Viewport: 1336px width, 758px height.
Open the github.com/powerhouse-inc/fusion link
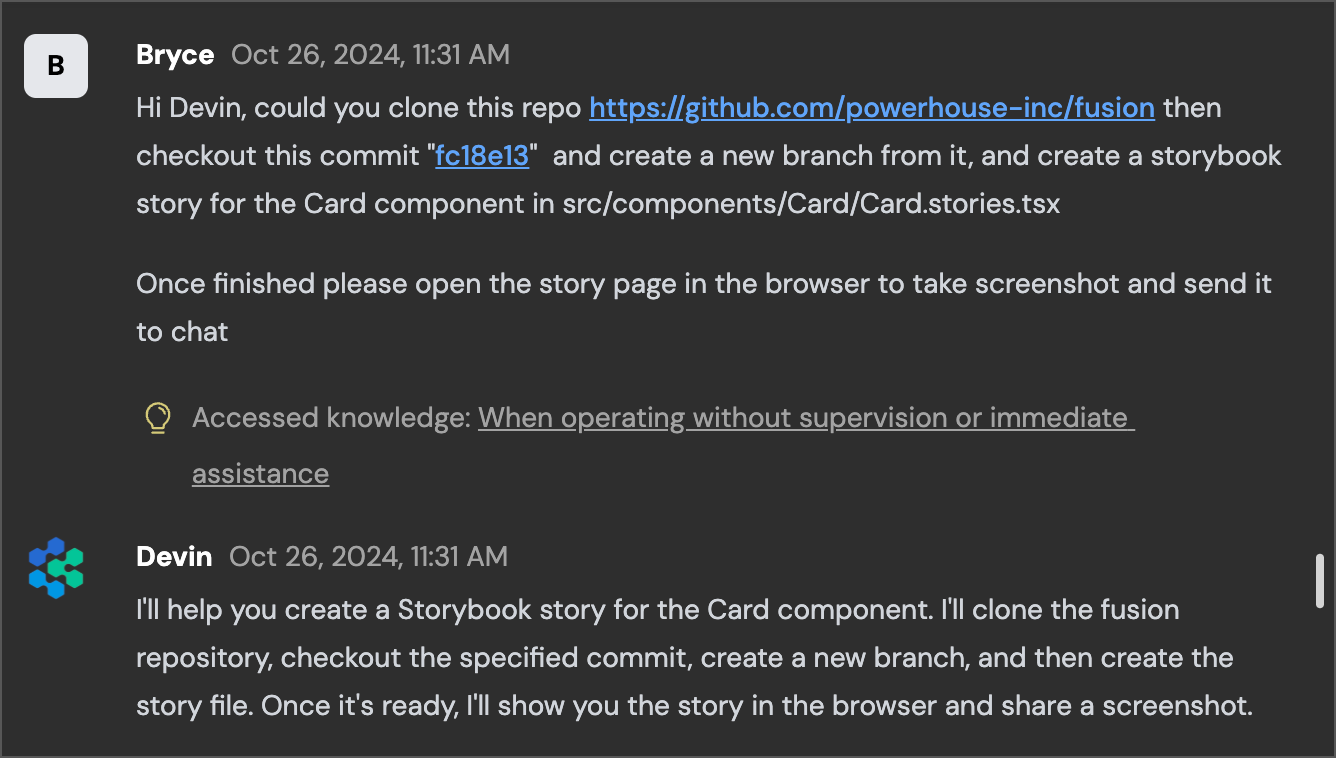tap(872, 107)
